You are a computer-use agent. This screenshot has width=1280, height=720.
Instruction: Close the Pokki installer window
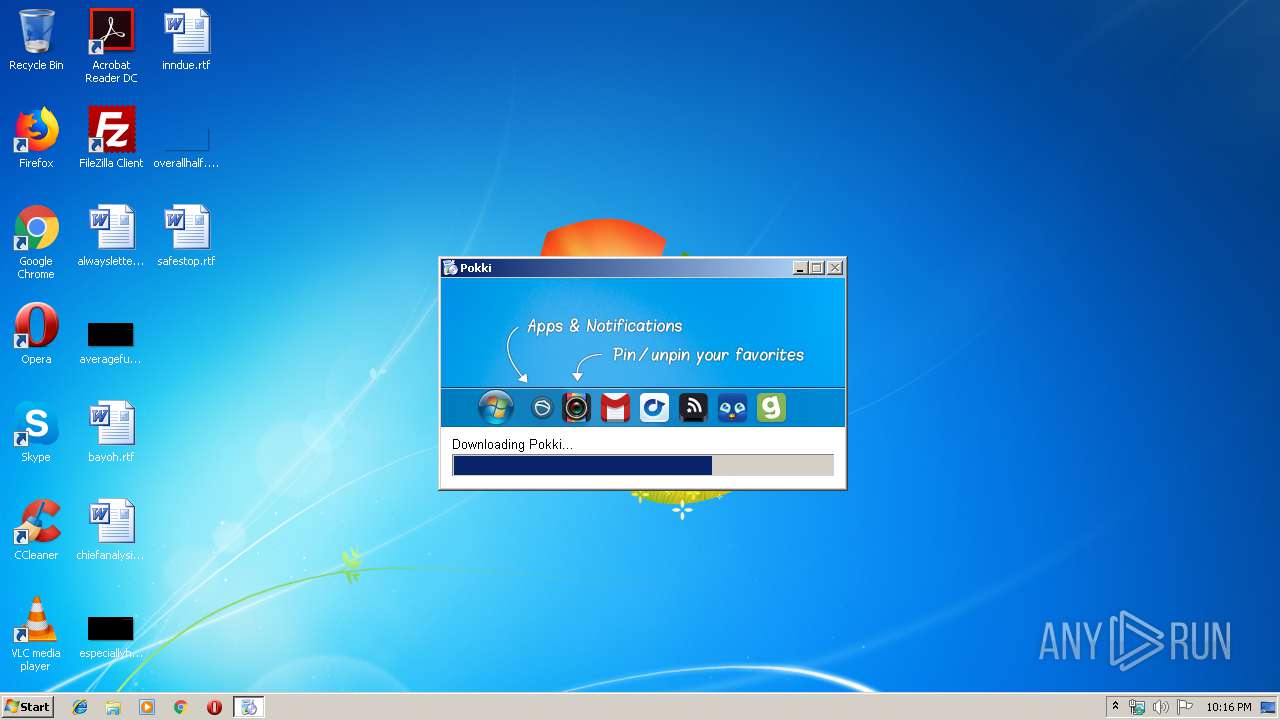click(835, 268)
